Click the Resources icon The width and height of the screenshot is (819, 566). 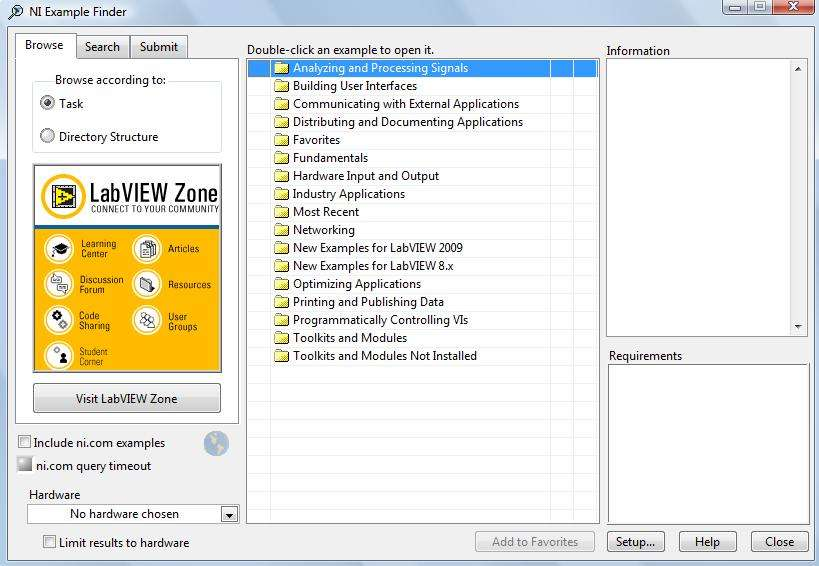[x=147, y=285]
